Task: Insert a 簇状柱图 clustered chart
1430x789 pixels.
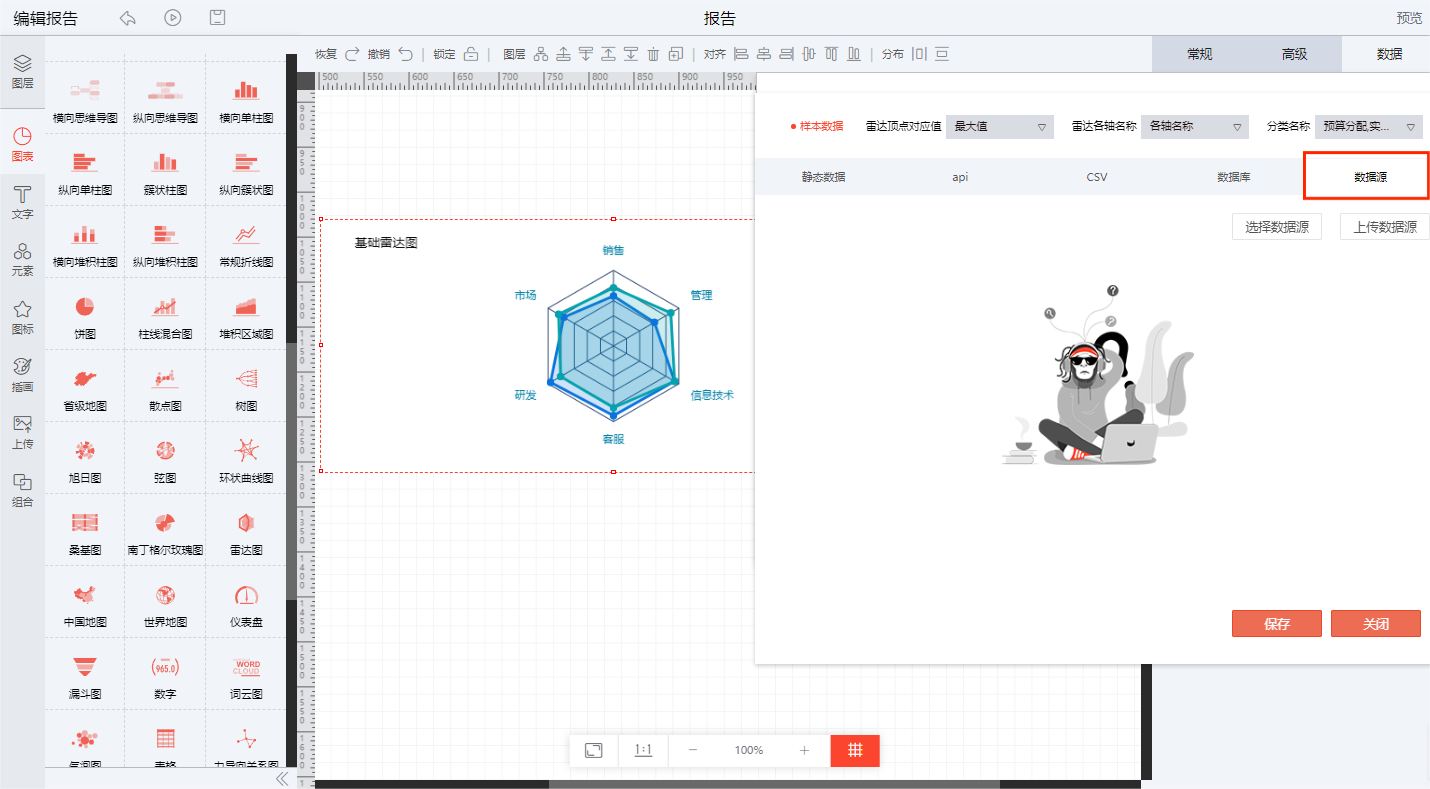Action: 165,171
